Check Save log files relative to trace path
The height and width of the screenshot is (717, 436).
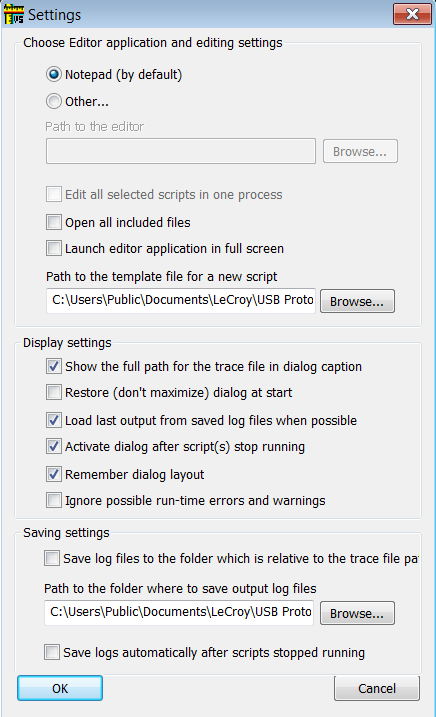point(52,558)
